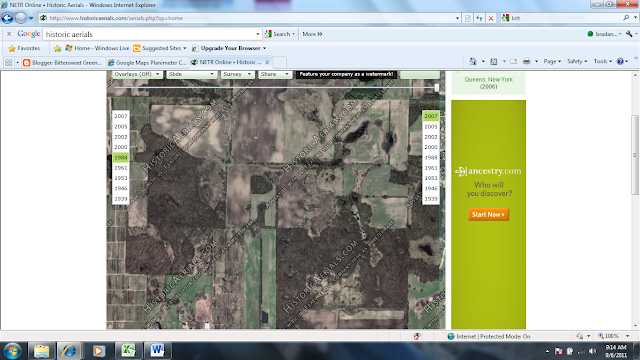Screen dimensions: 640x360
Task: Open Excel from the Windows taskbar
Action: (128, 351)
